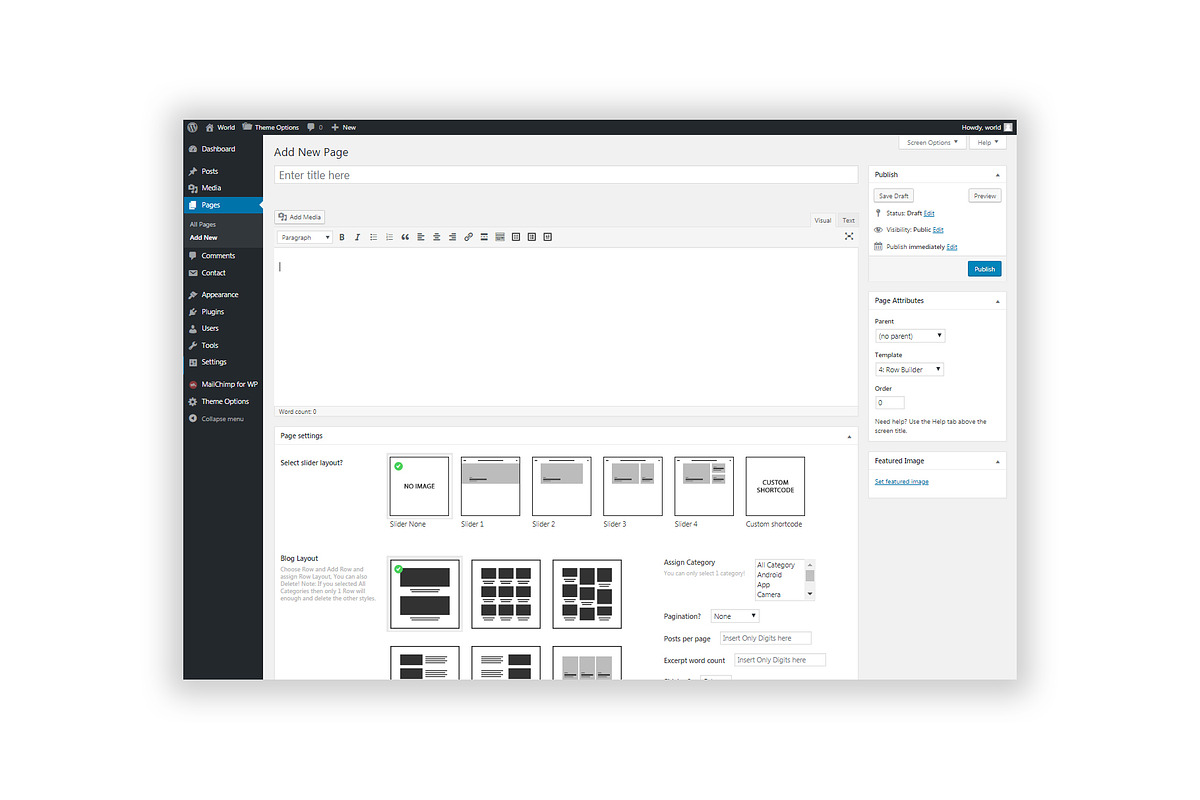Viewport: 1200px width, 800px height.
Task: Toggle bold formatting in editor toolbar
Action: [341, 237]
